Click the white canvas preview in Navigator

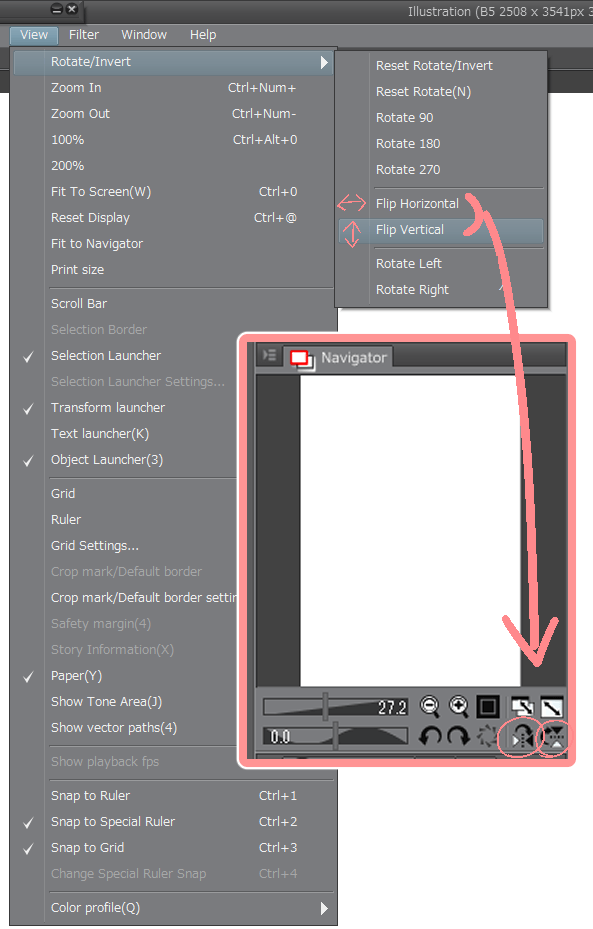[x=410, y=531]
